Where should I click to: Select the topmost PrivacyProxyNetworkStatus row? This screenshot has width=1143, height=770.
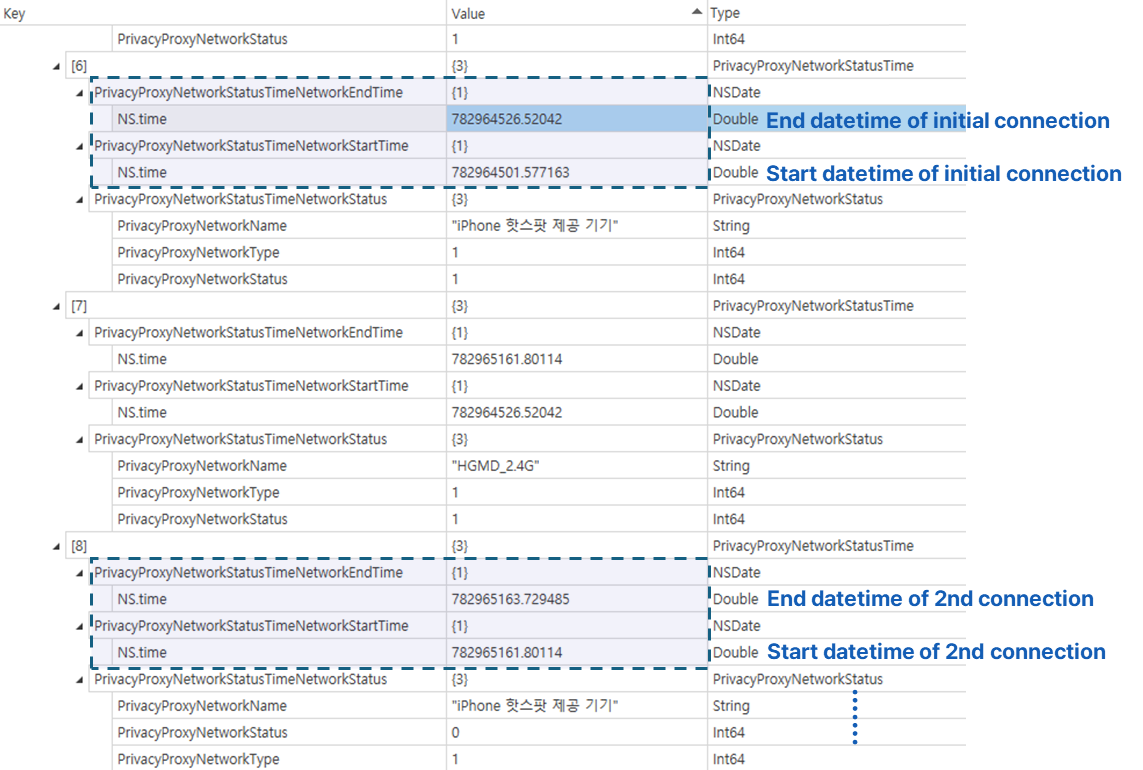tap(202, 39)
